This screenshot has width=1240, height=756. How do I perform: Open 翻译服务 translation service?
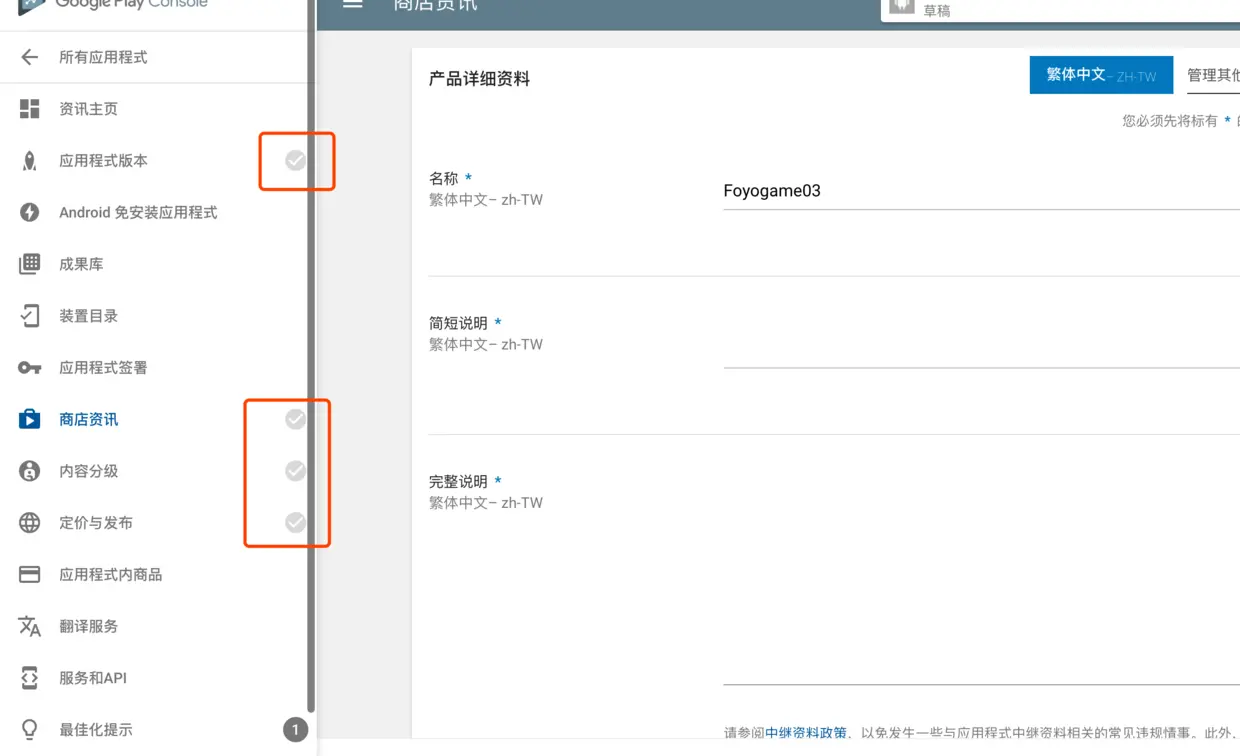pyautogui.click(x=90, y=626)
